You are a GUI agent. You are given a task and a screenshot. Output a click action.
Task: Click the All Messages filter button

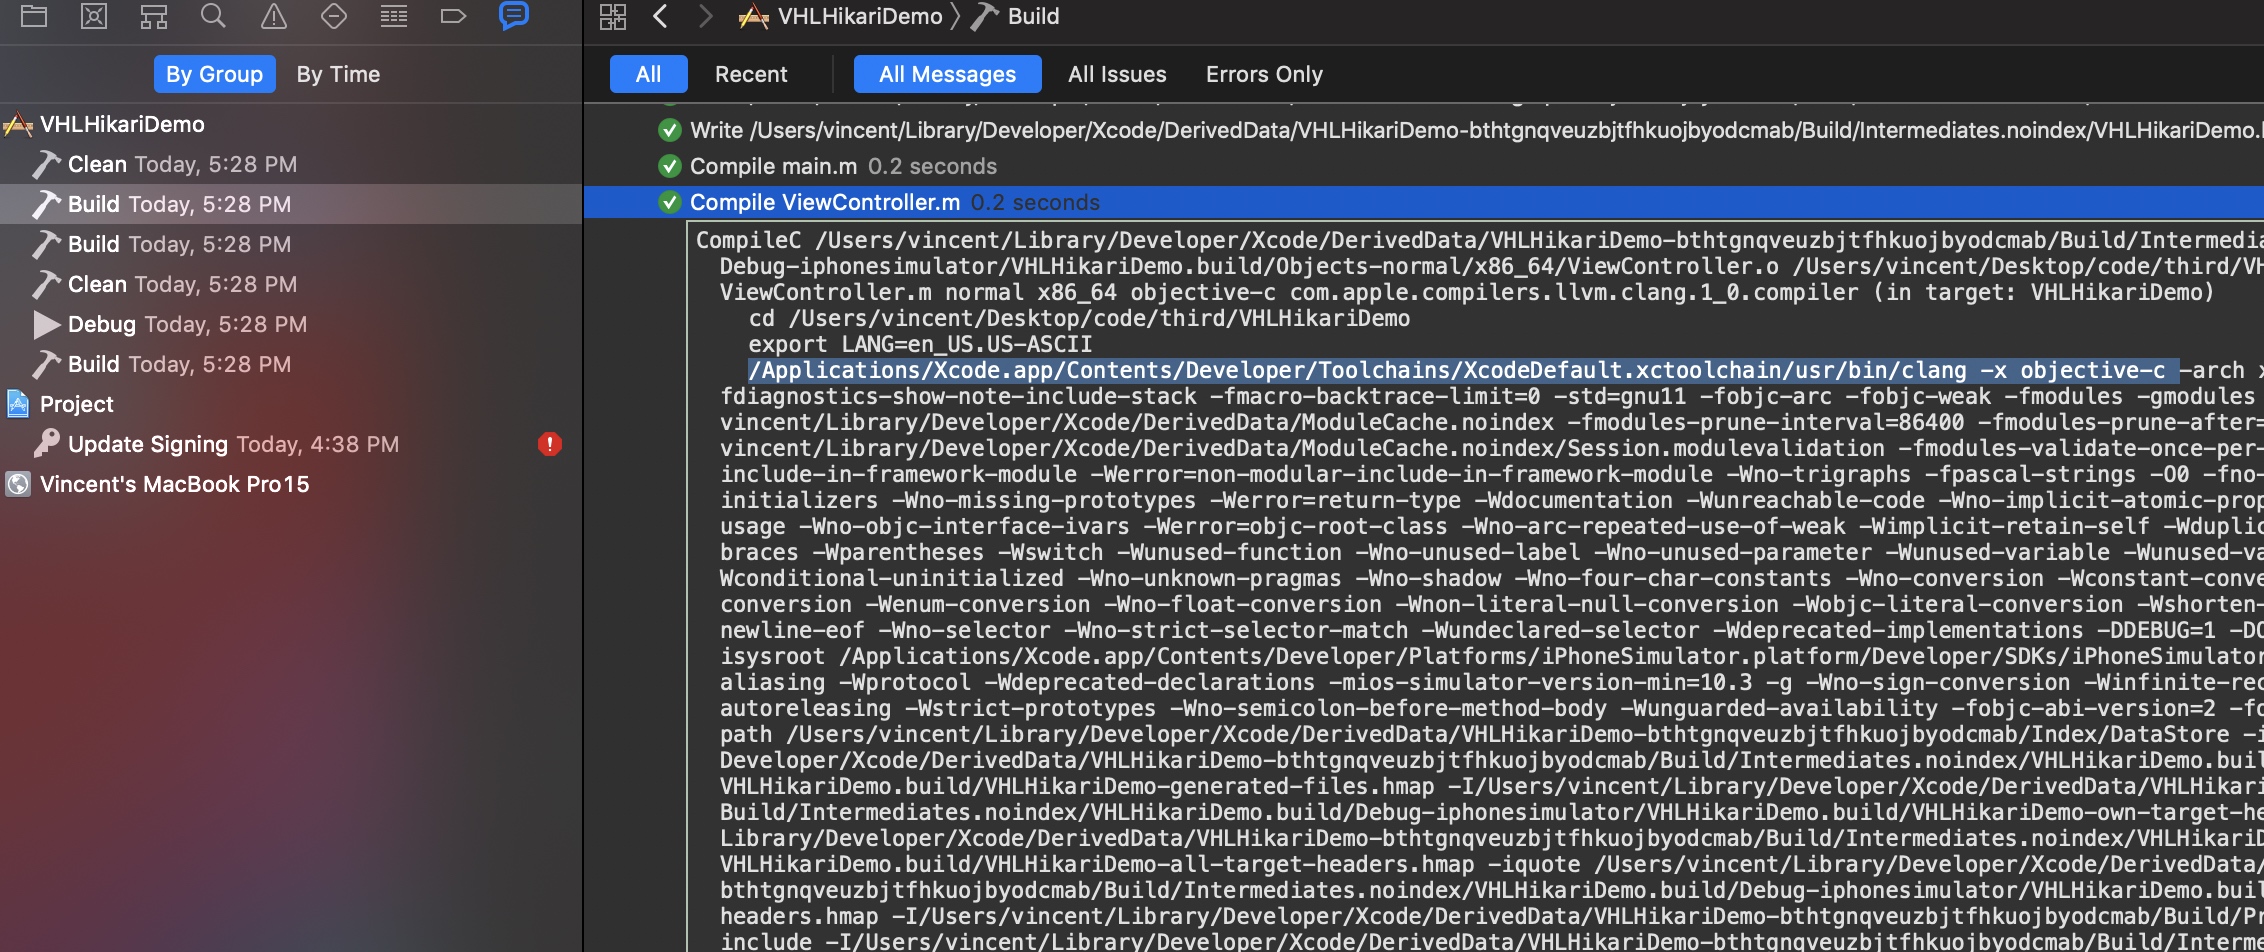[947, 74]
